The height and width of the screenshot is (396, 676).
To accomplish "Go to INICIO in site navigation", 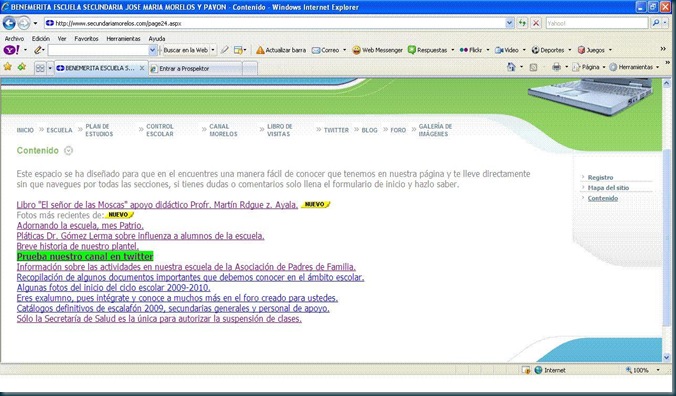I will [25, 130].
